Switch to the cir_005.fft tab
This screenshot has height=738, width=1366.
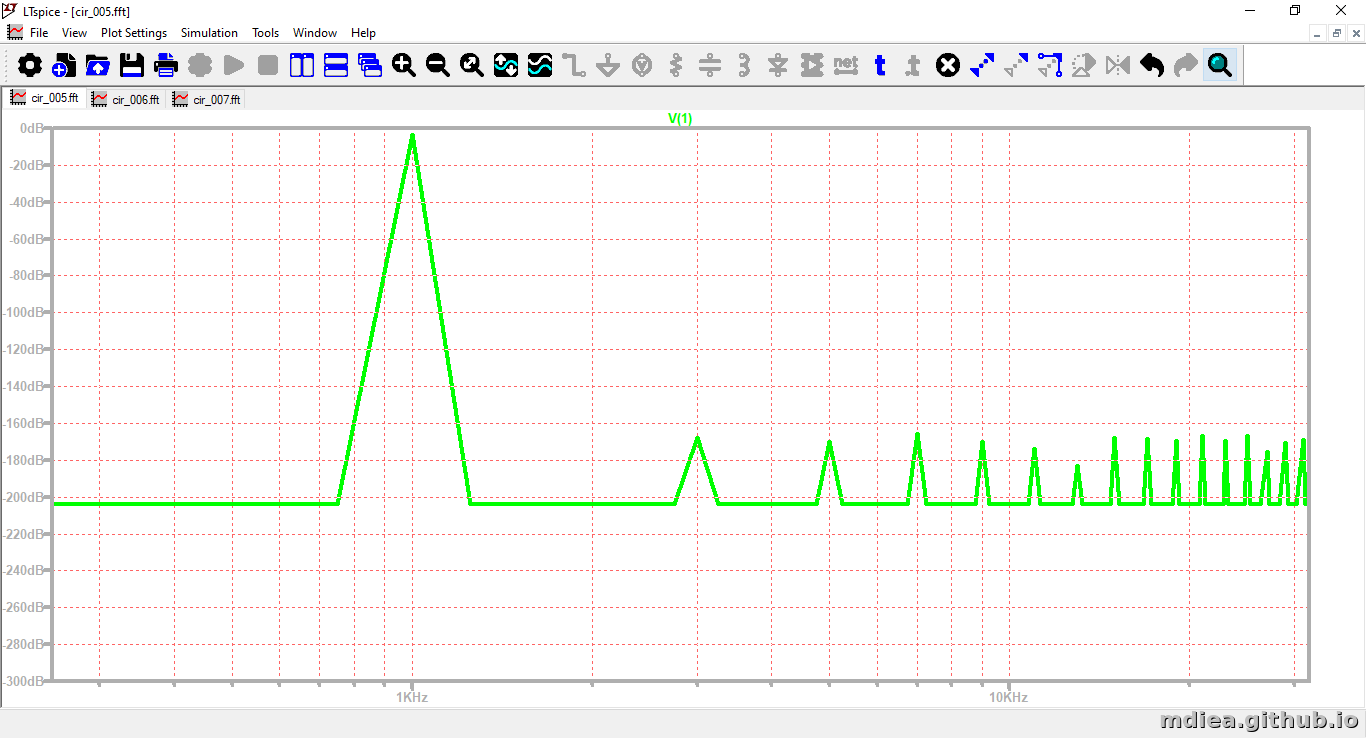pyautogui.click(x=45, y=98)
